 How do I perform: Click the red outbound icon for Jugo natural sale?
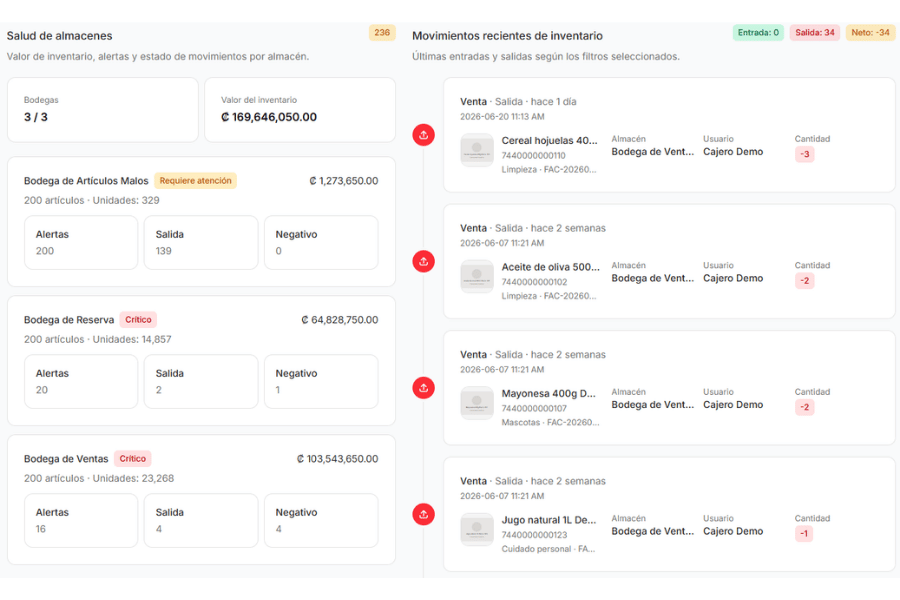(424, 514)
